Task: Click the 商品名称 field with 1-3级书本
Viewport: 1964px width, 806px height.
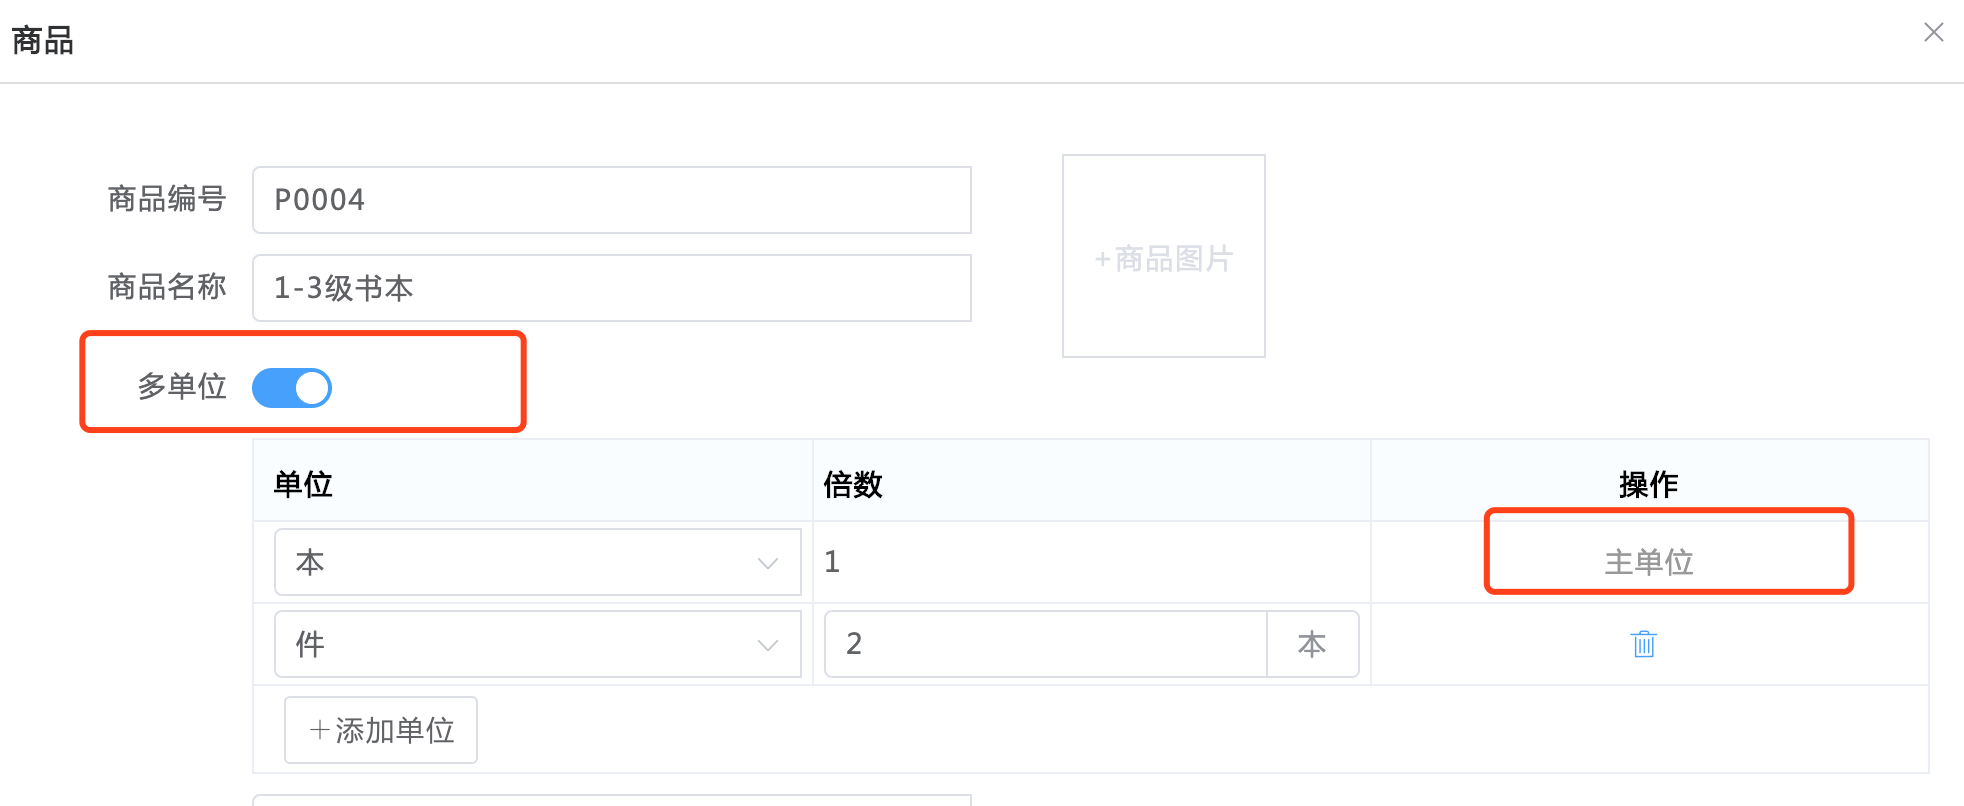Action: coord(611,288)
